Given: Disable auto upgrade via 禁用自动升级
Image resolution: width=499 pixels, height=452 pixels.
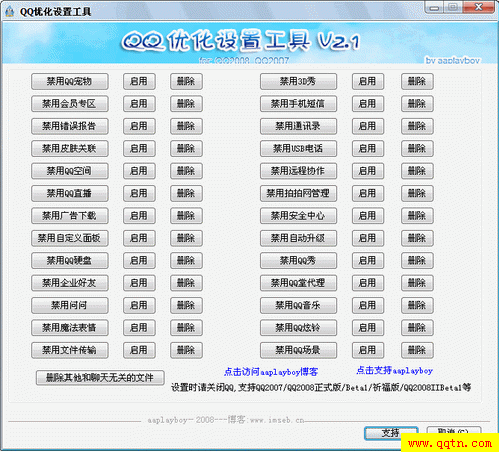Looking at the screenshot, I should (298, 238).
